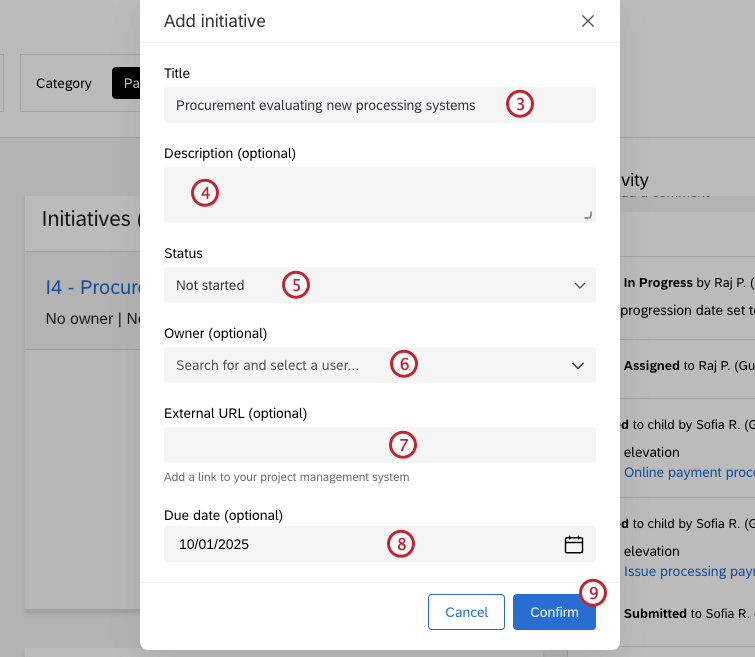Click the 10/01/2025 due date text

click(214, 545)
